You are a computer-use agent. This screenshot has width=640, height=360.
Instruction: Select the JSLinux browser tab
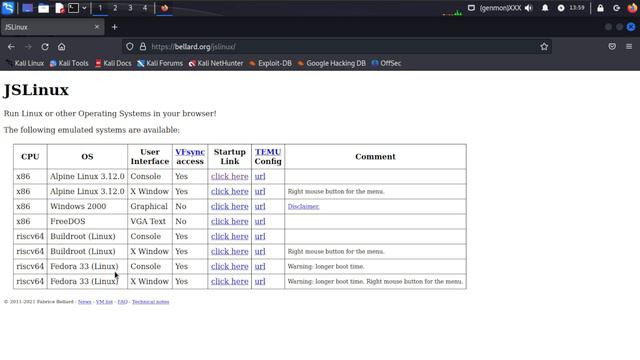tap(52, 27)
